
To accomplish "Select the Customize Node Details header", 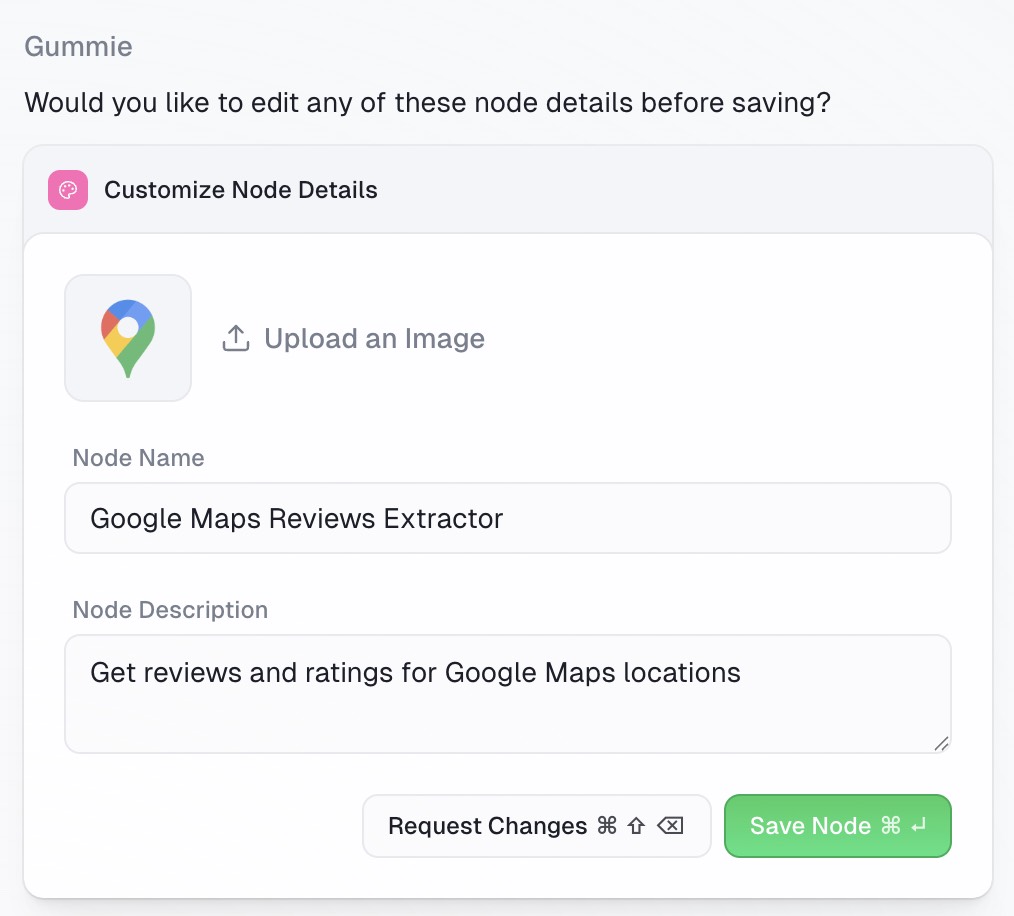I will [240, 190].
